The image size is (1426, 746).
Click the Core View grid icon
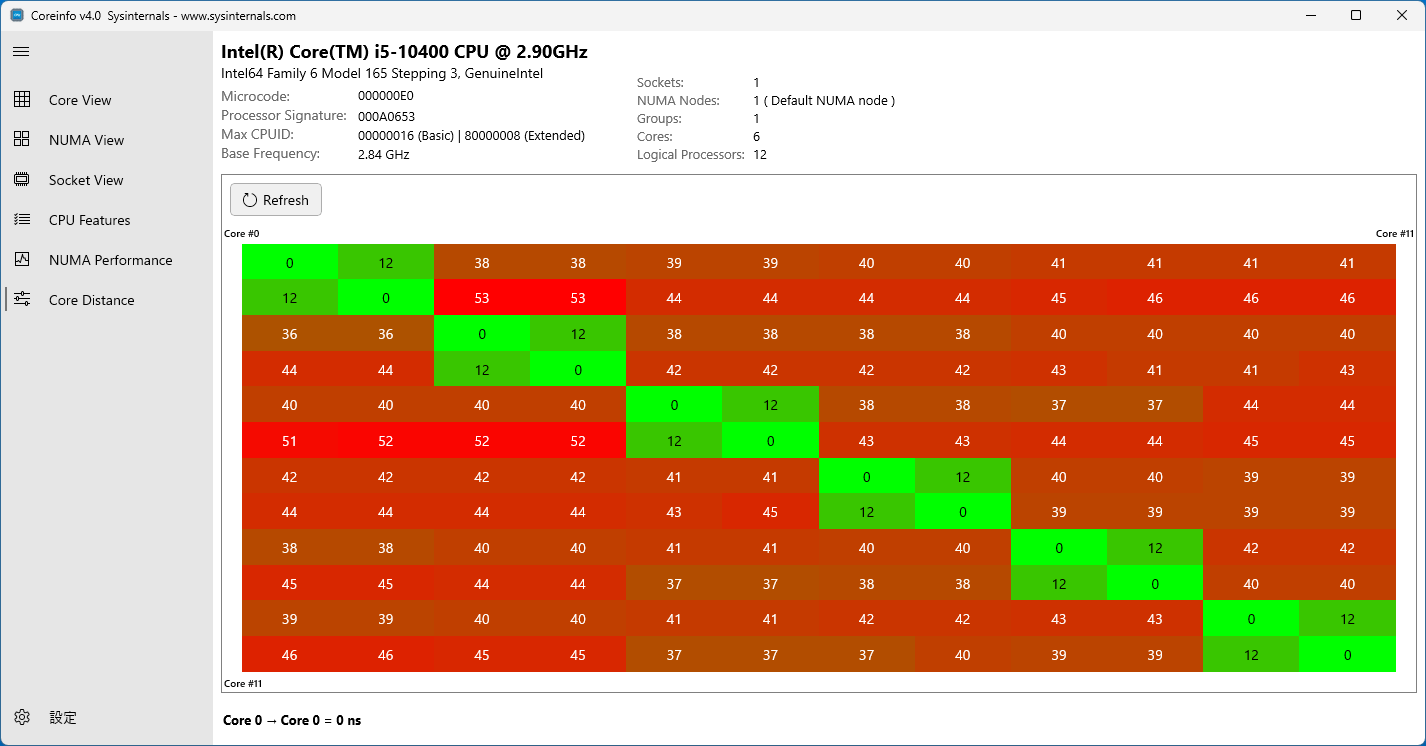point(21,100)
